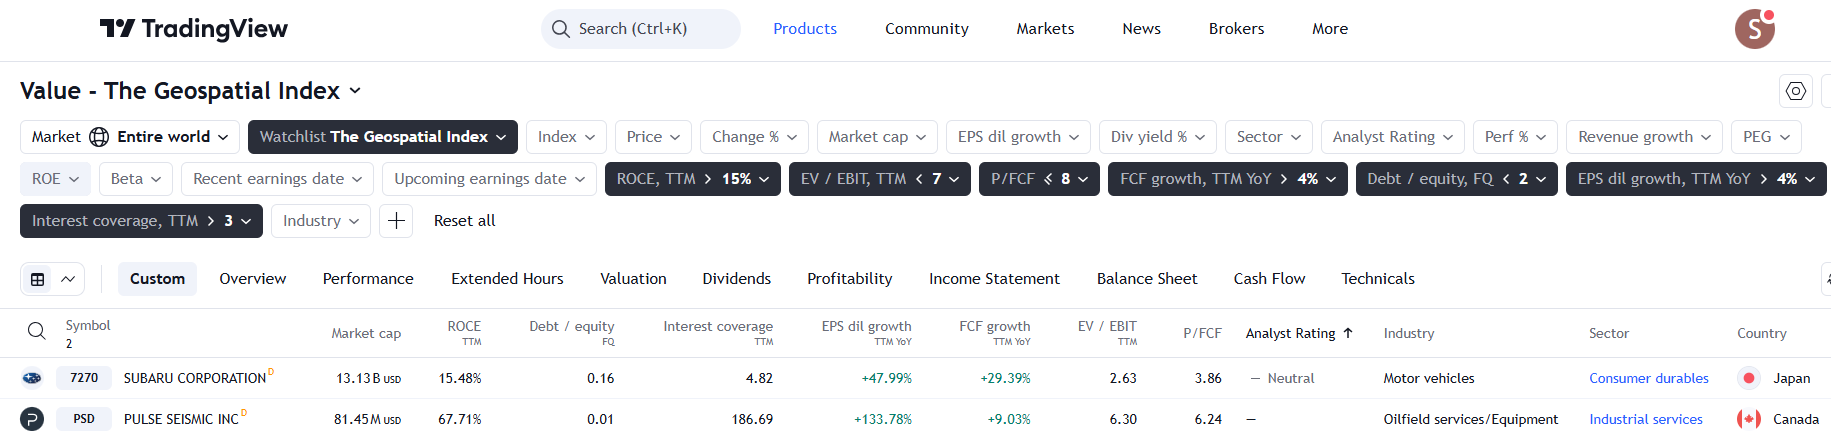Open the Change % filter dropdown

tap(754, 137)
